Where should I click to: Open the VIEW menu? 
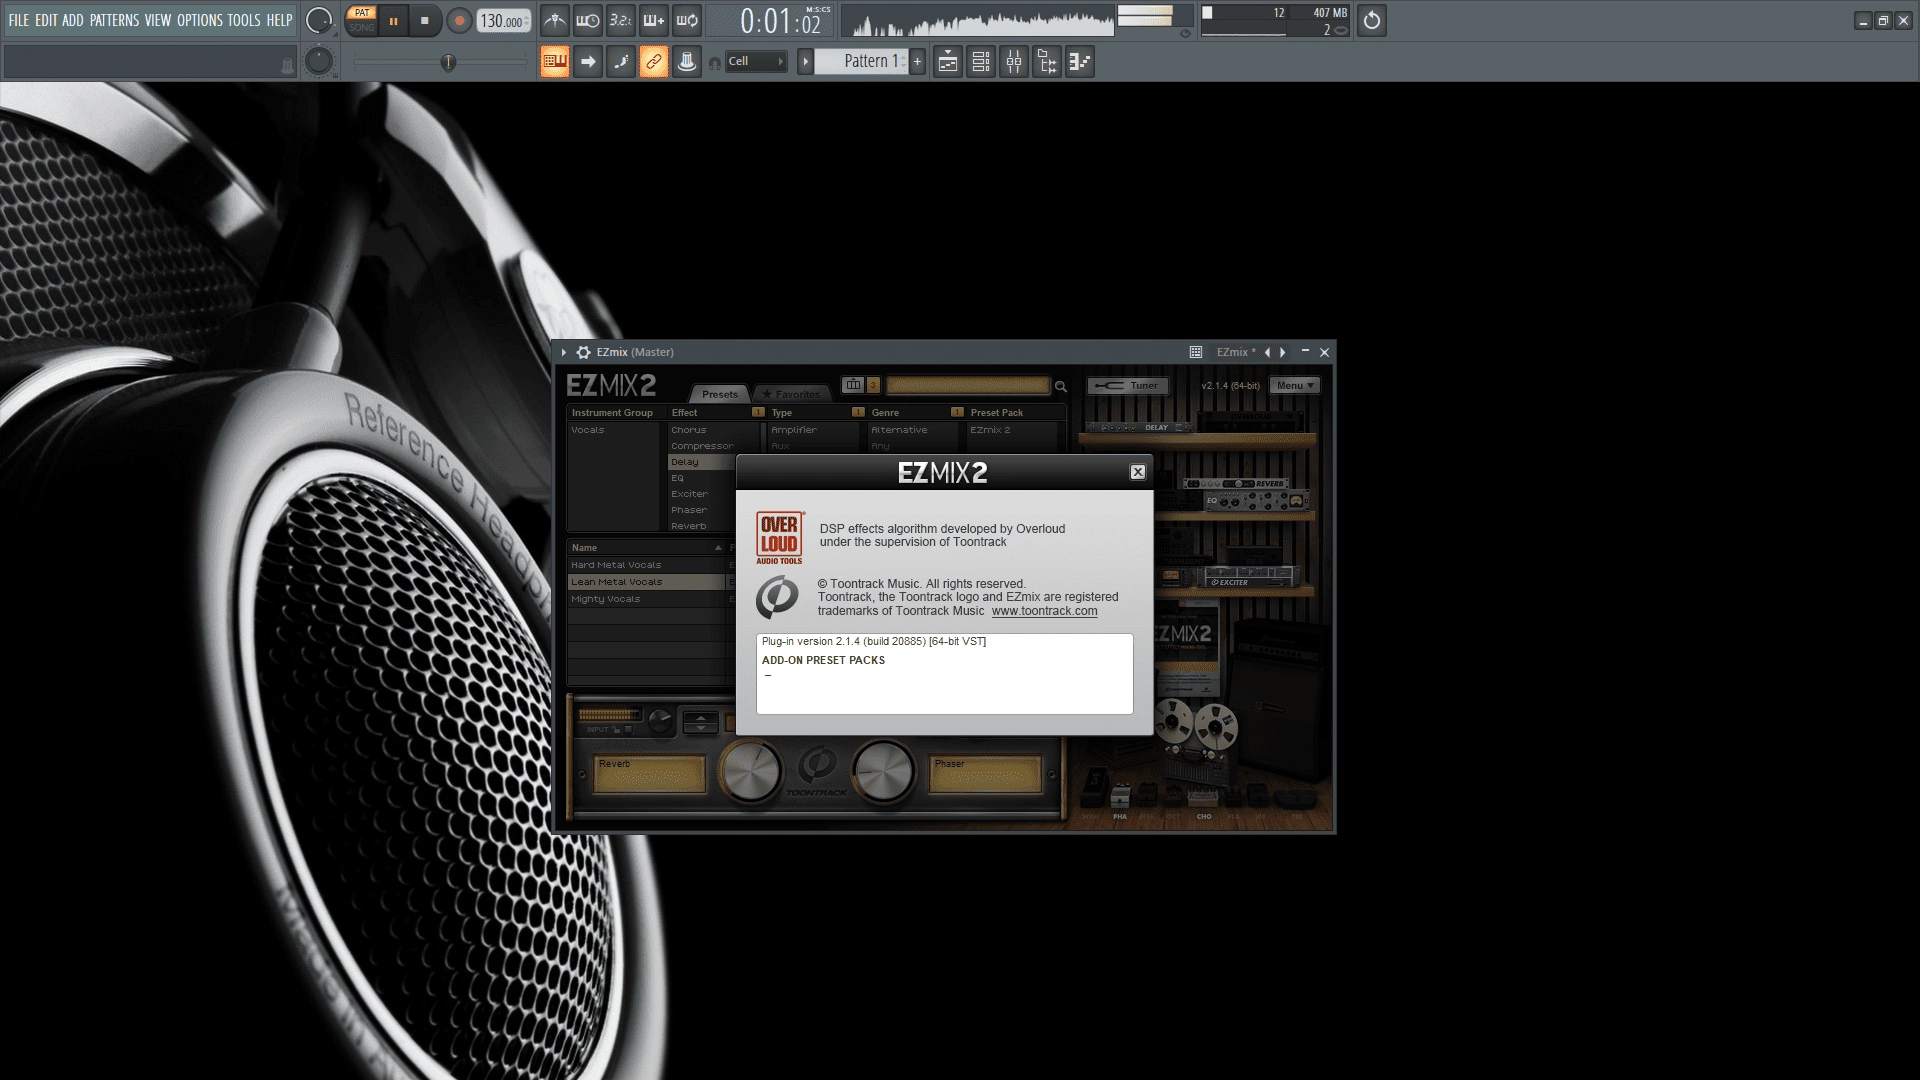click(158, 20)
